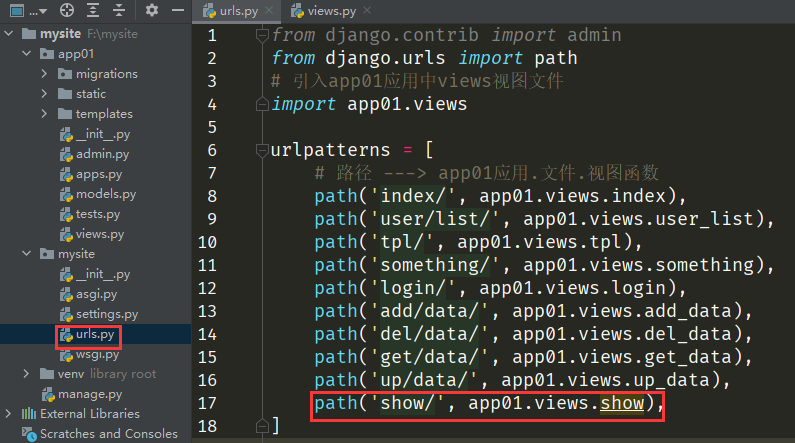Click the app01 folder icon
Screen dimensions: 795x443
(x=47, y=54)
